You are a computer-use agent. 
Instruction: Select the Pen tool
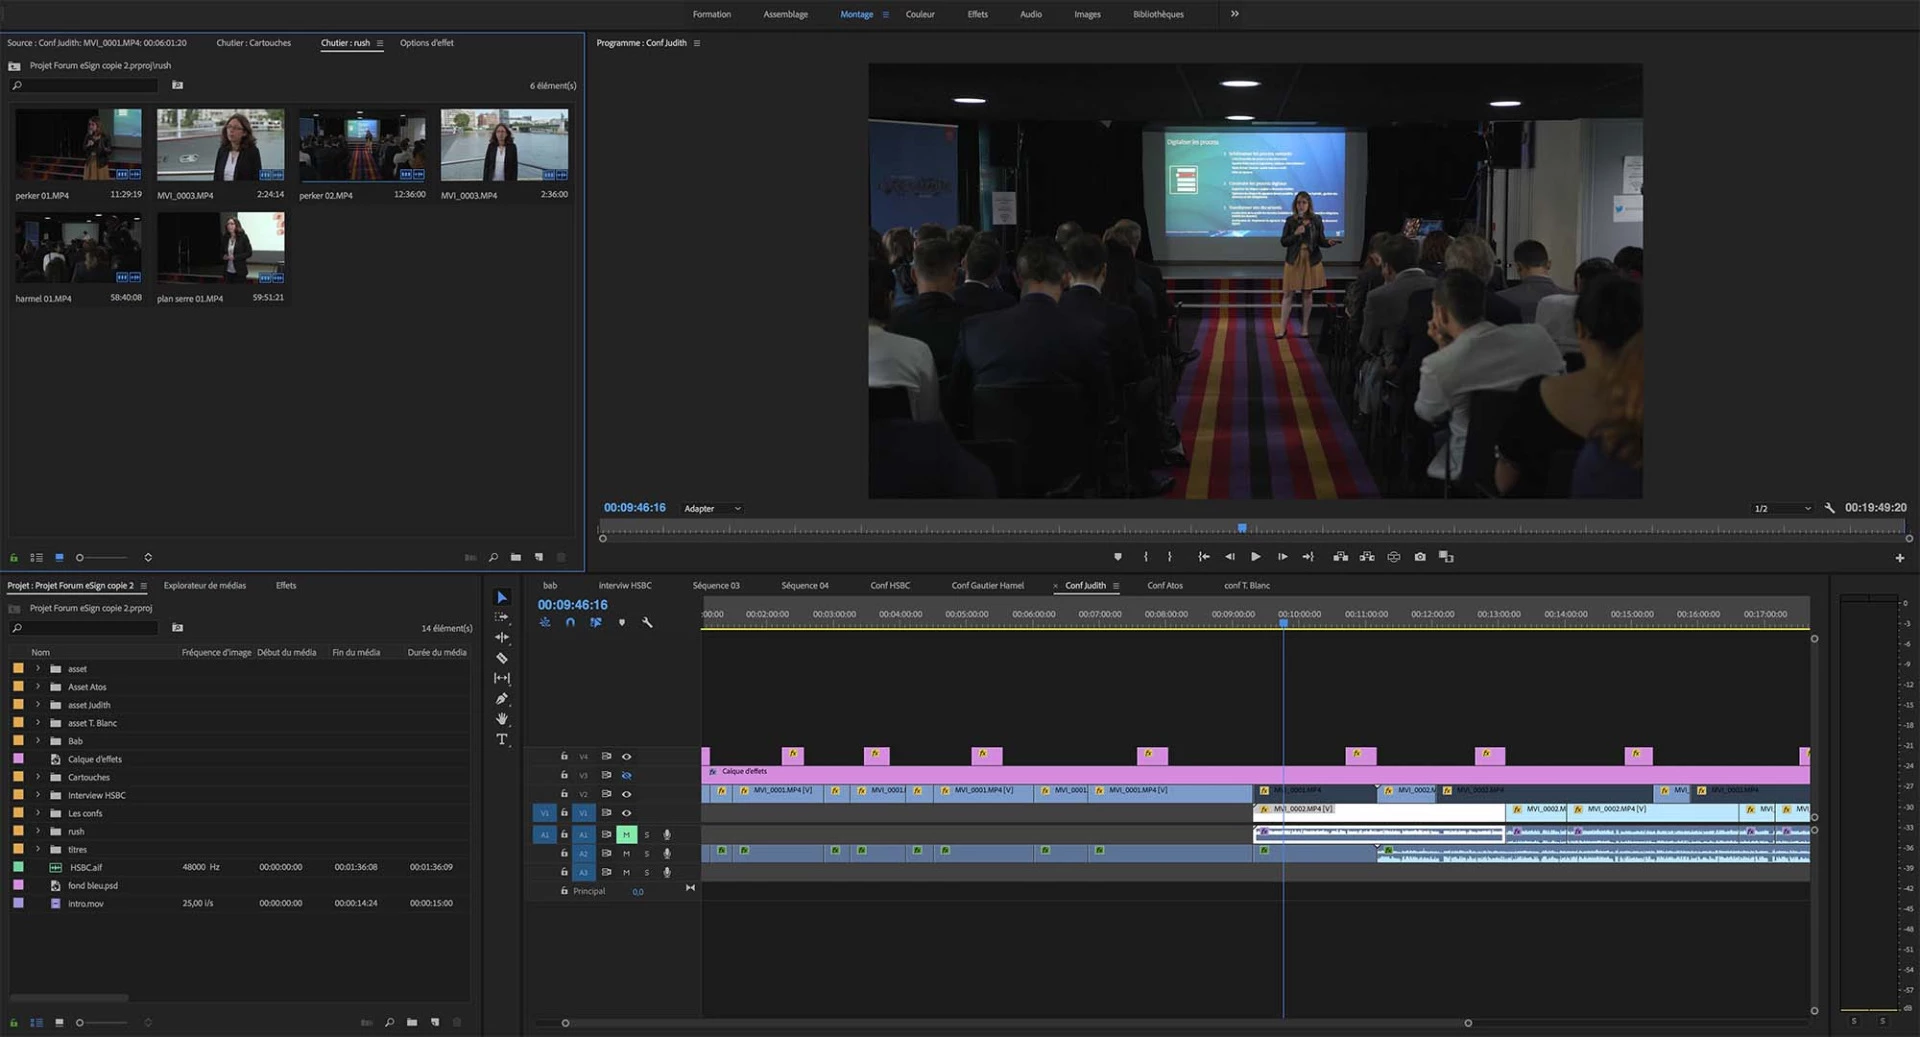click(502, 699)
